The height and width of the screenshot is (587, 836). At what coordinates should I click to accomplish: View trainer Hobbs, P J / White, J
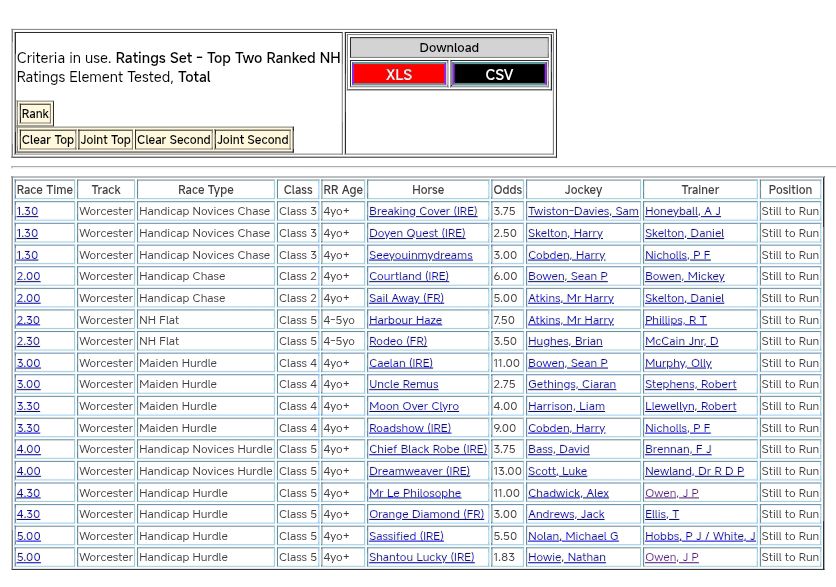click(x=700, y=537)
